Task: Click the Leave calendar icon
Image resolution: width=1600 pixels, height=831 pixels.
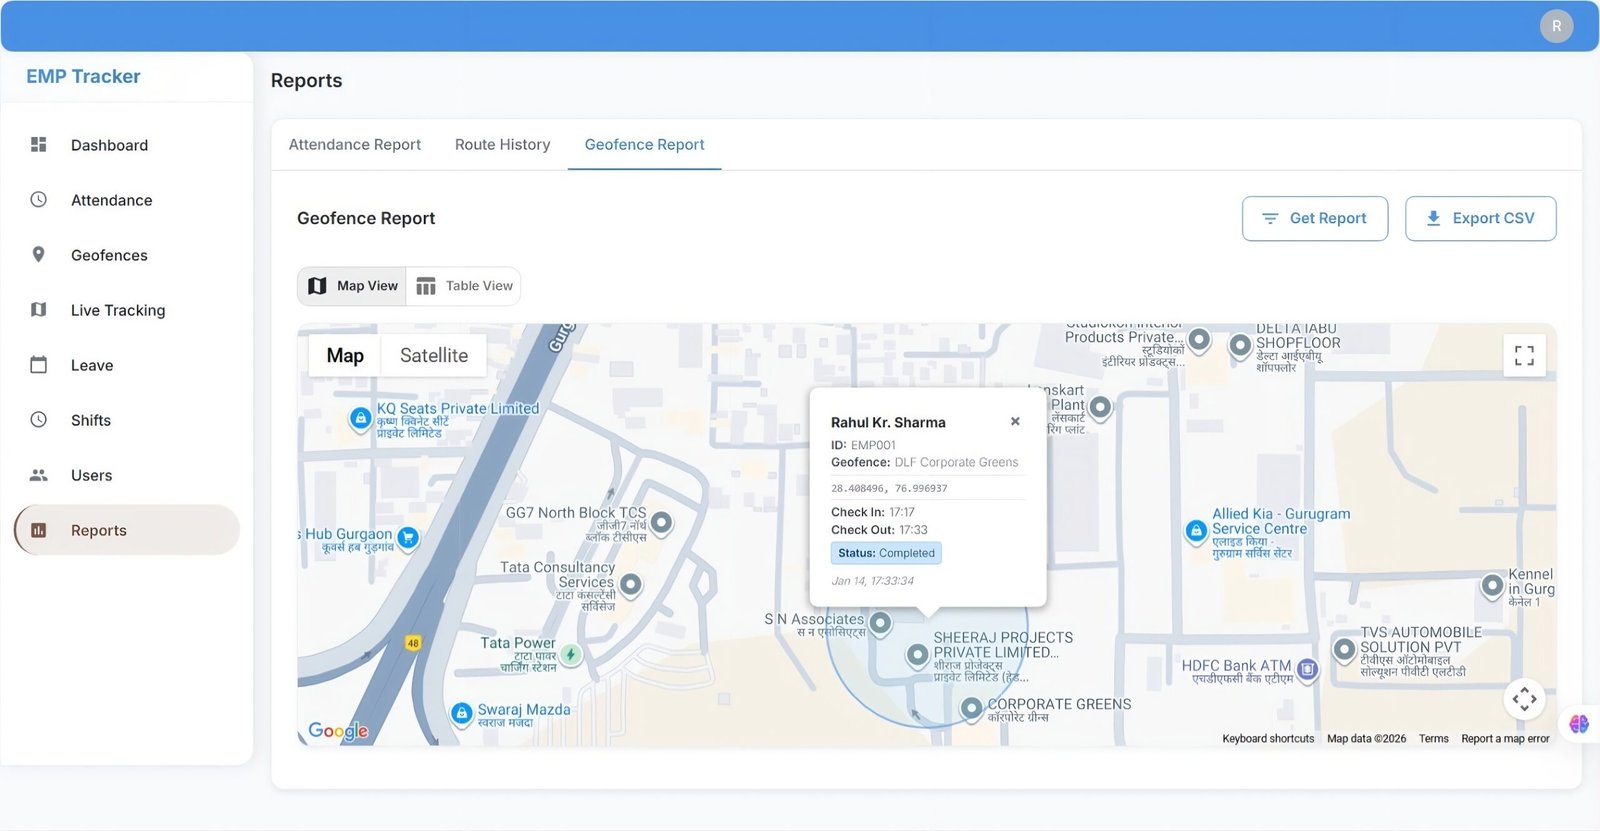Action: (39, 365)
